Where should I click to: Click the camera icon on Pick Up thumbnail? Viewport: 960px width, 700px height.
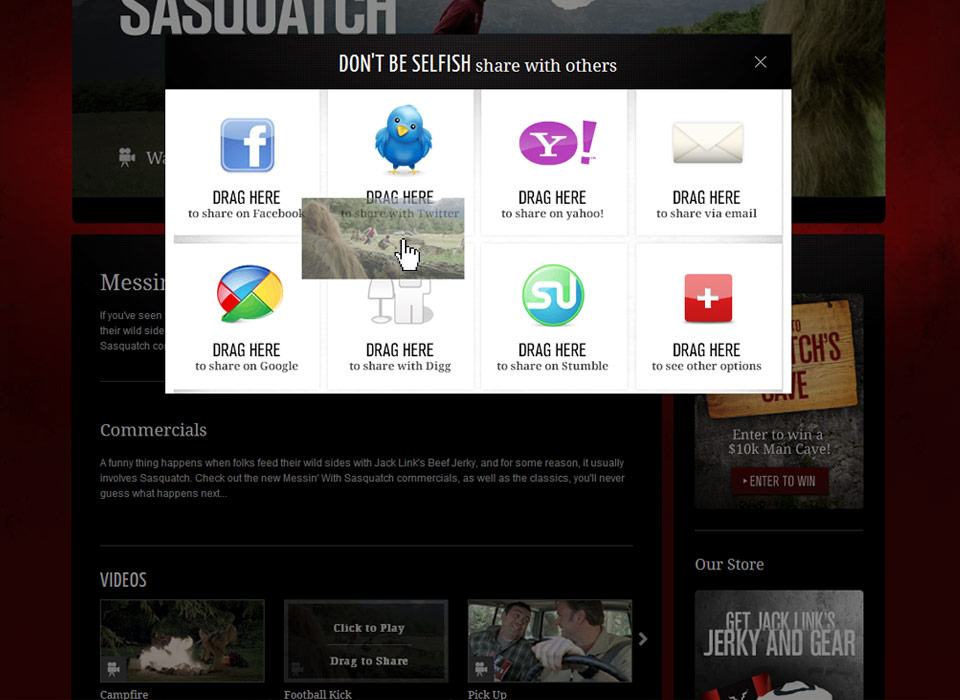(x=481, y=669)
